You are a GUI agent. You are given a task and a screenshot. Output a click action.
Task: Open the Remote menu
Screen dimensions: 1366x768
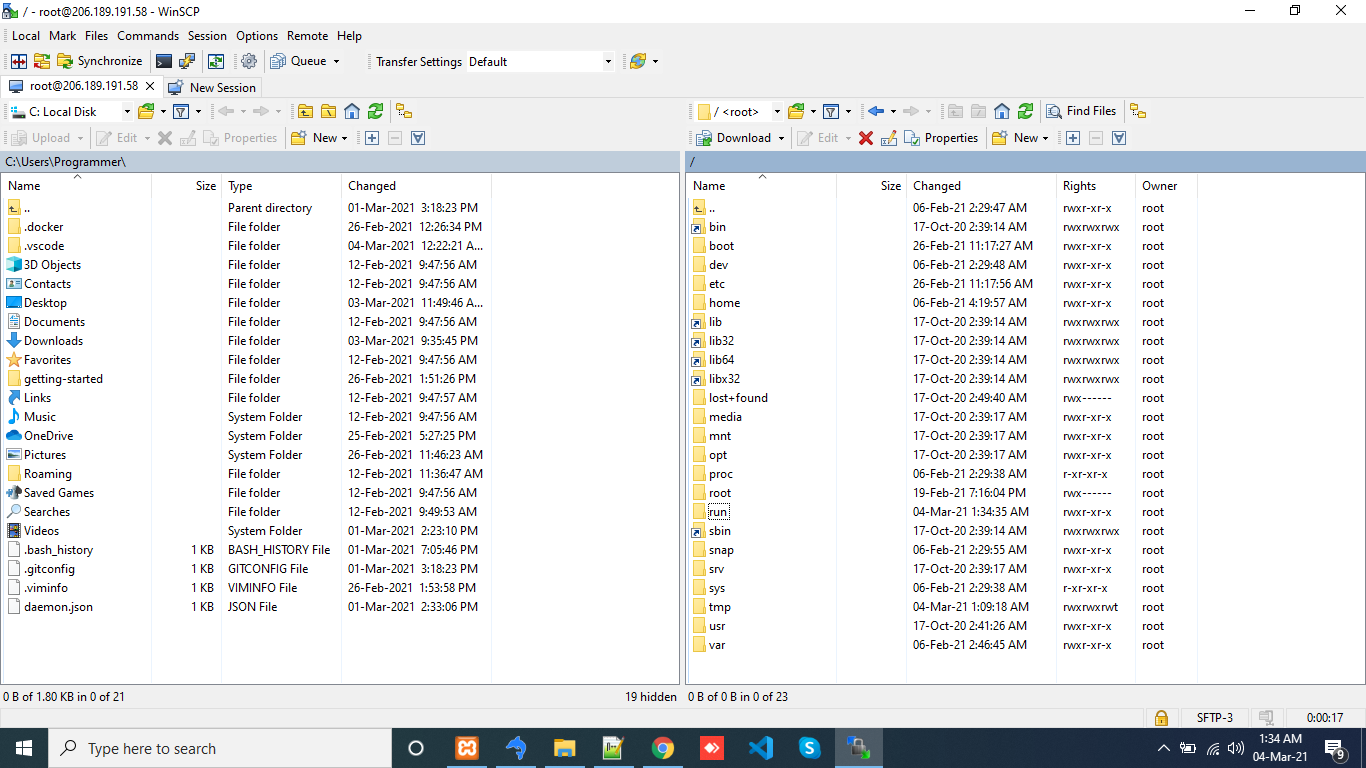(x=307, y=35)
